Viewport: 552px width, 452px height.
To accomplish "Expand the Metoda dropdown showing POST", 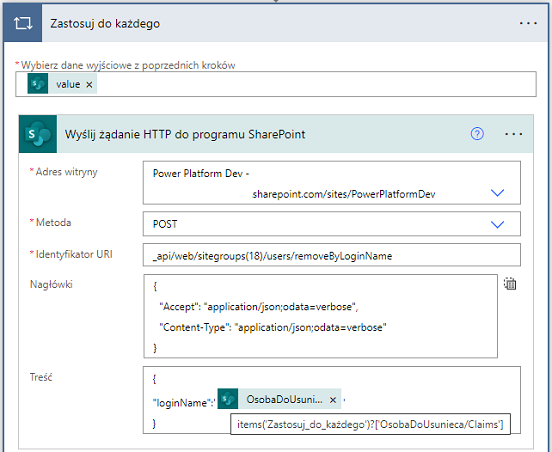I will (x=497, y=224).
